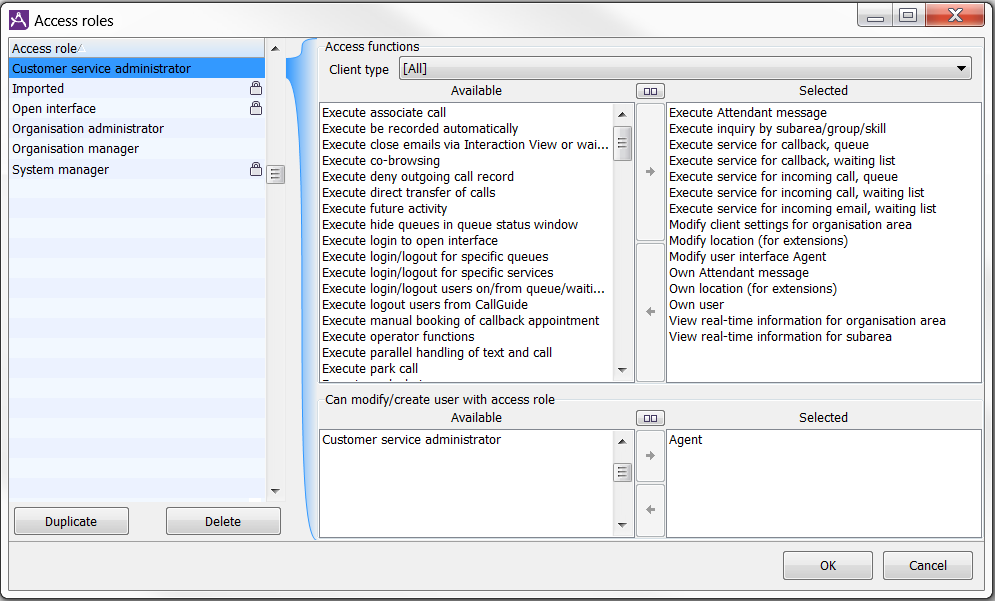Viewport: 995px width, 601px height.
Task: Click left arrow to remove Agent role
Action: click(x=650, y=510)
